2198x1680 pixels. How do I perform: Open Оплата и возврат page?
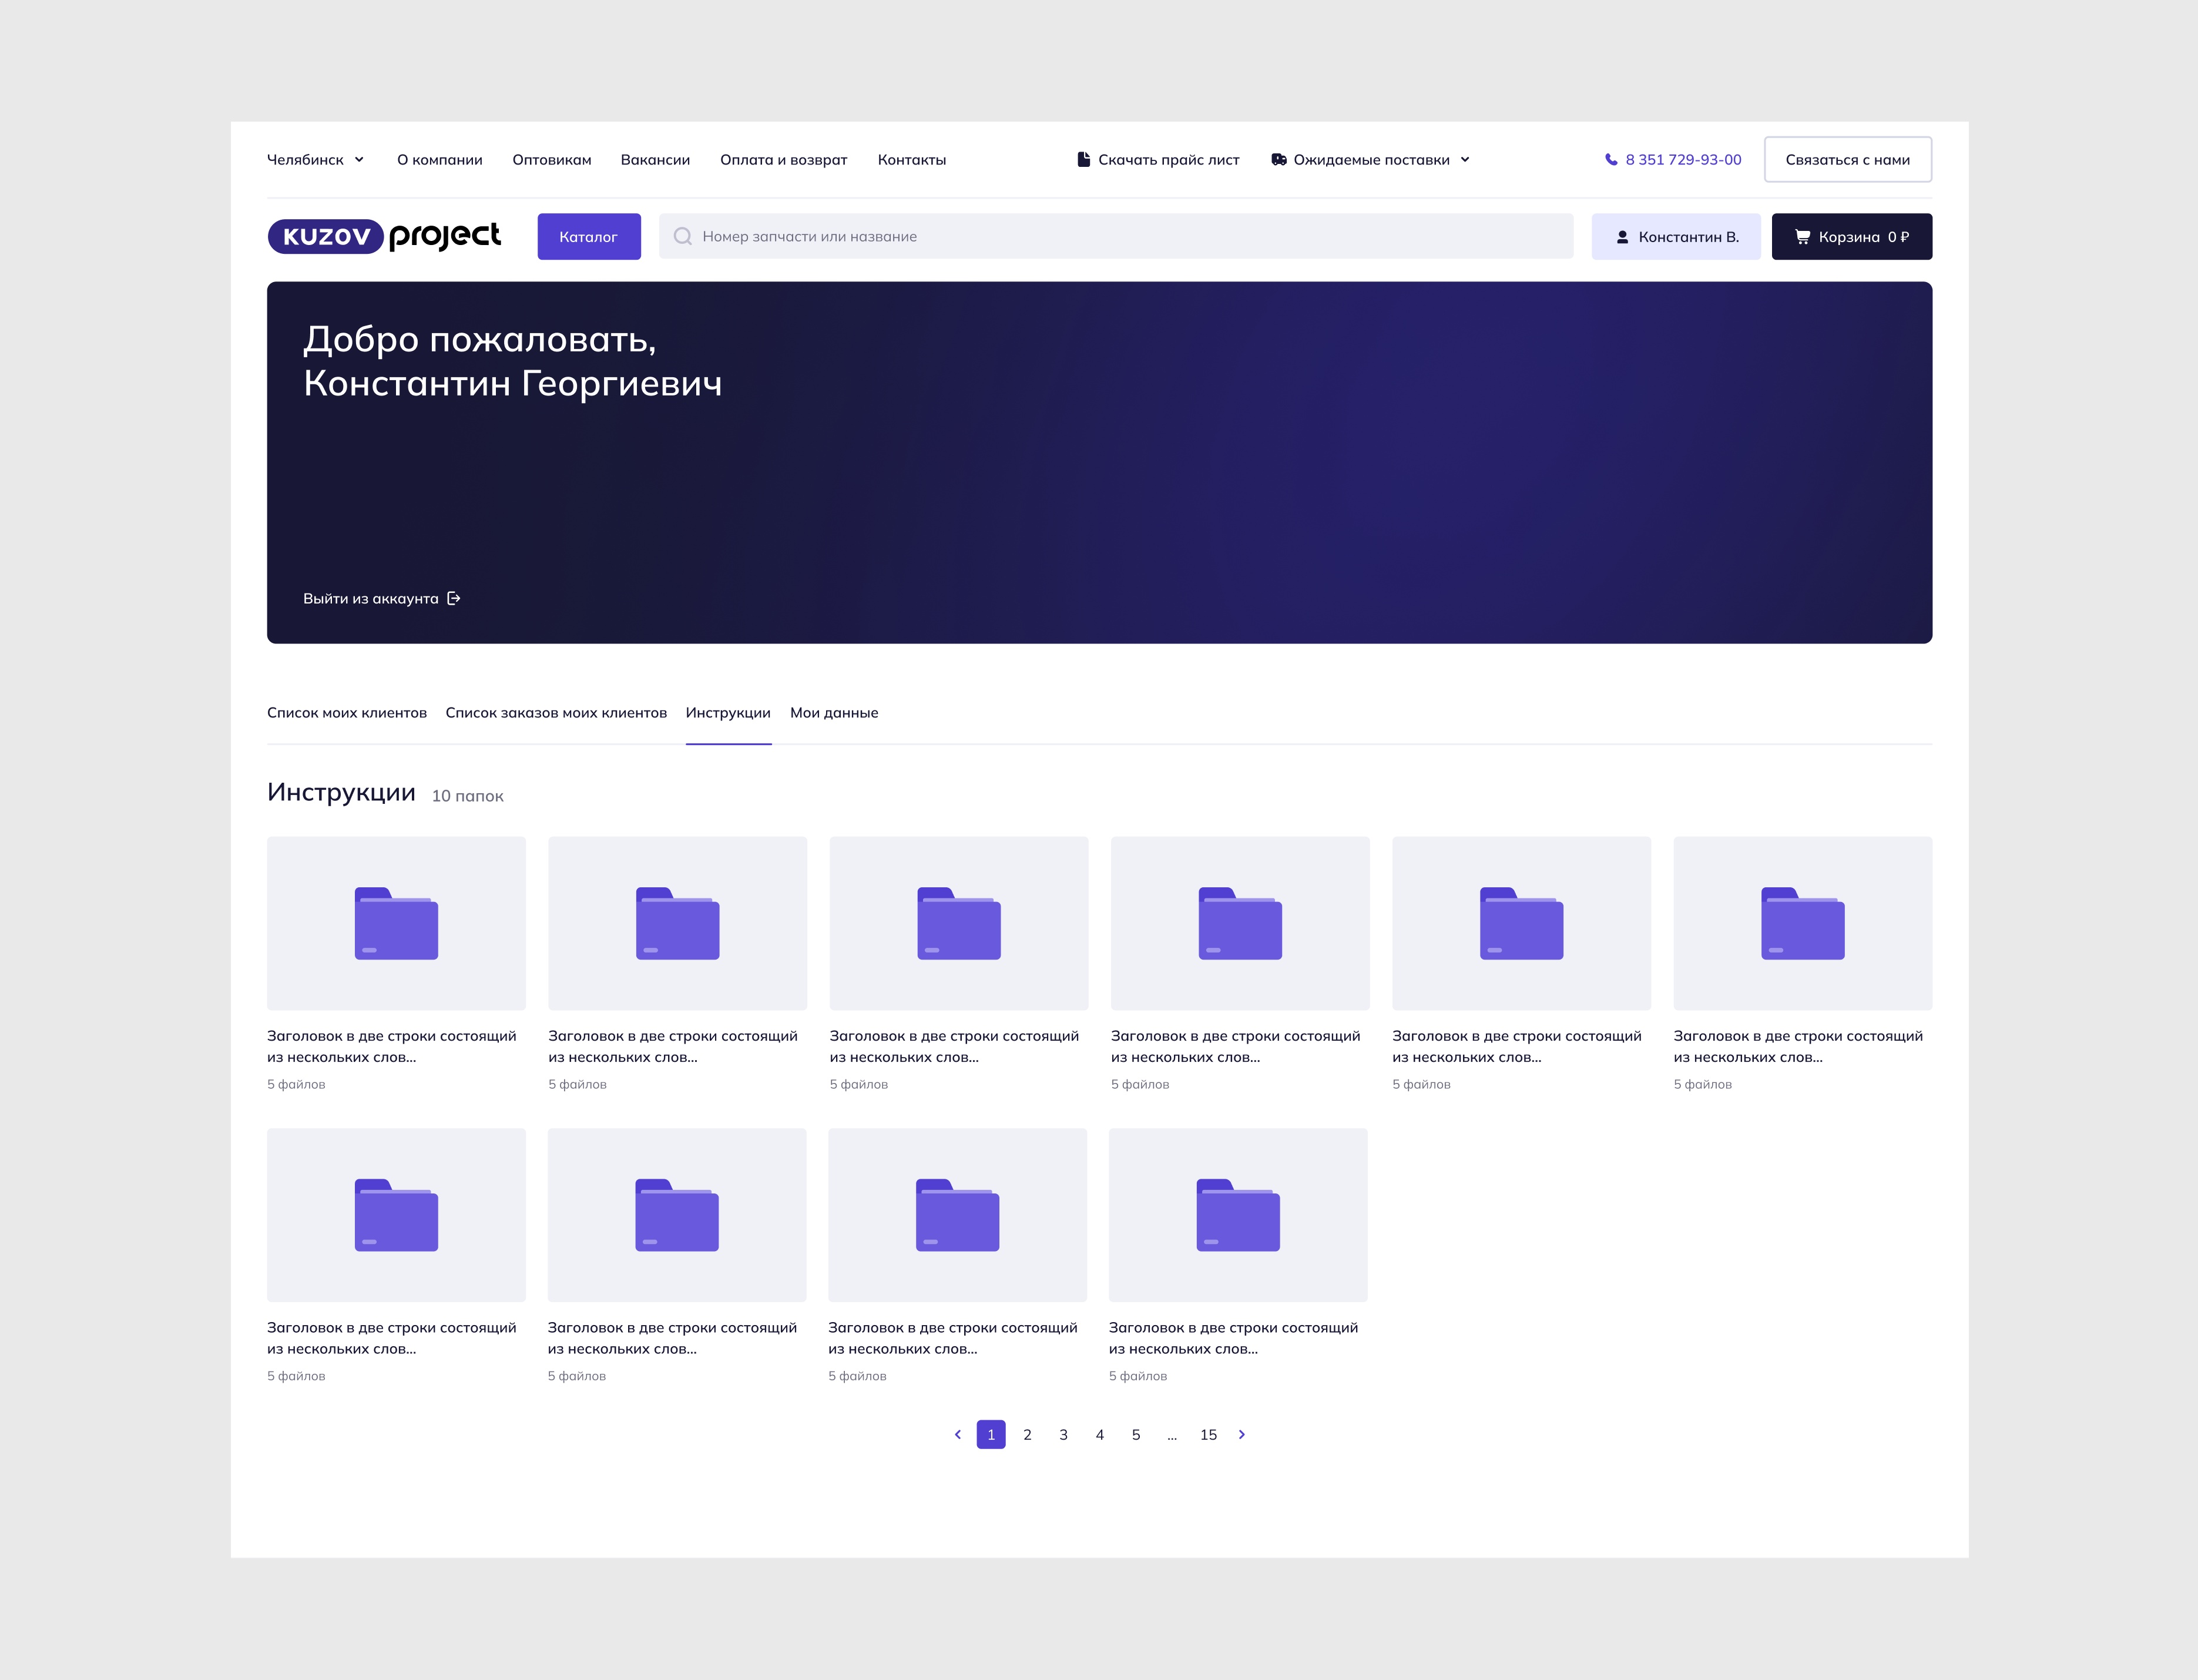(x=784, y=159)
